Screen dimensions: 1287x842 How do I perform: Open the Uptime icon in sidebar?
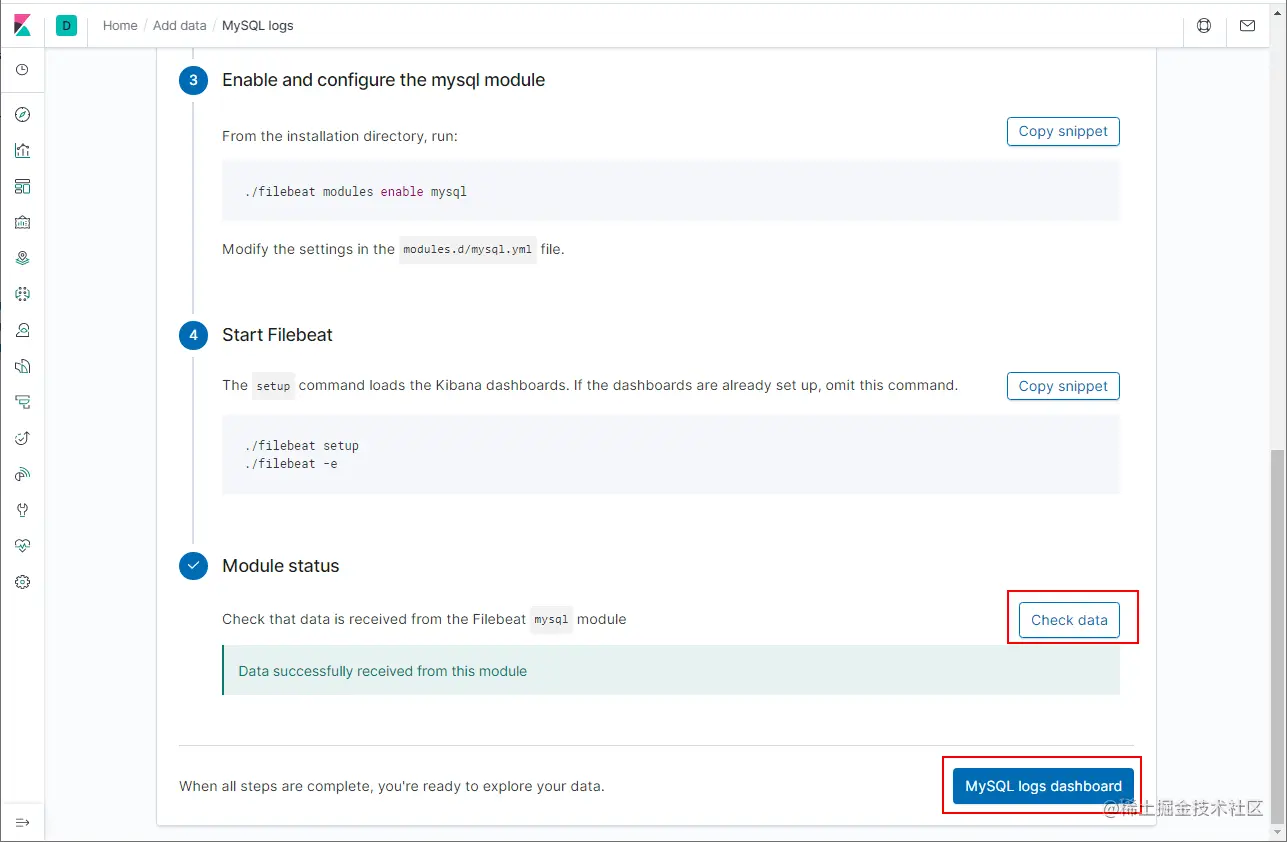[x=23, y=438]
